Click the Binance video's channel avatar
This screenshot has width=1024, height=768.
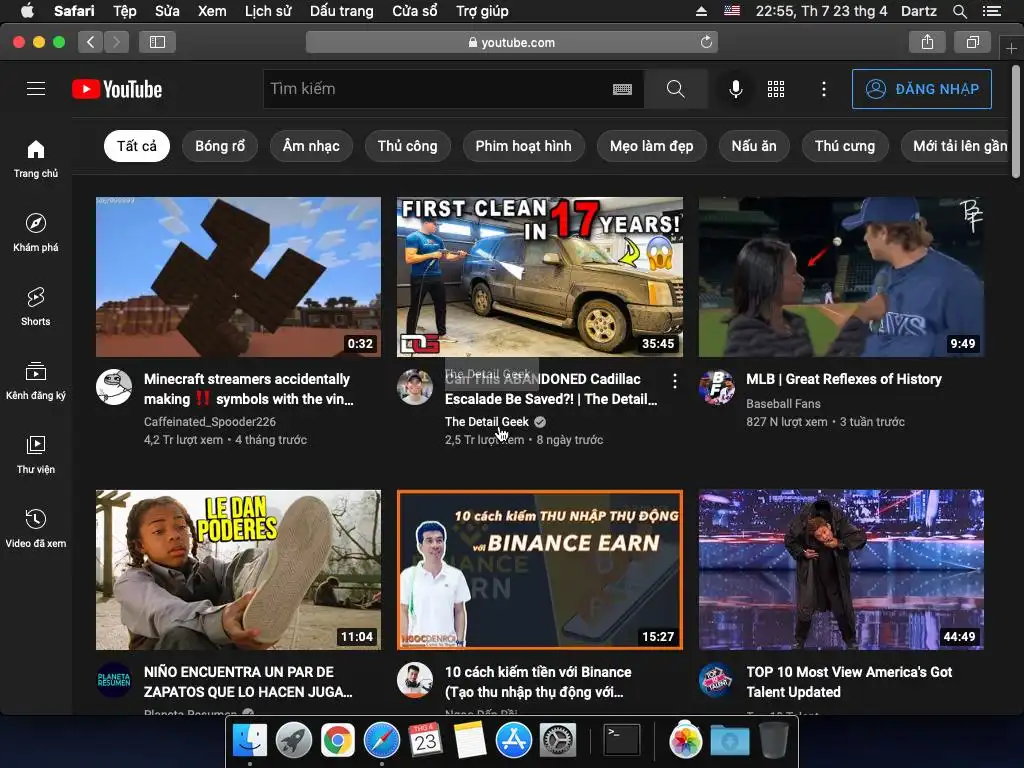click(x=415, y=680)
